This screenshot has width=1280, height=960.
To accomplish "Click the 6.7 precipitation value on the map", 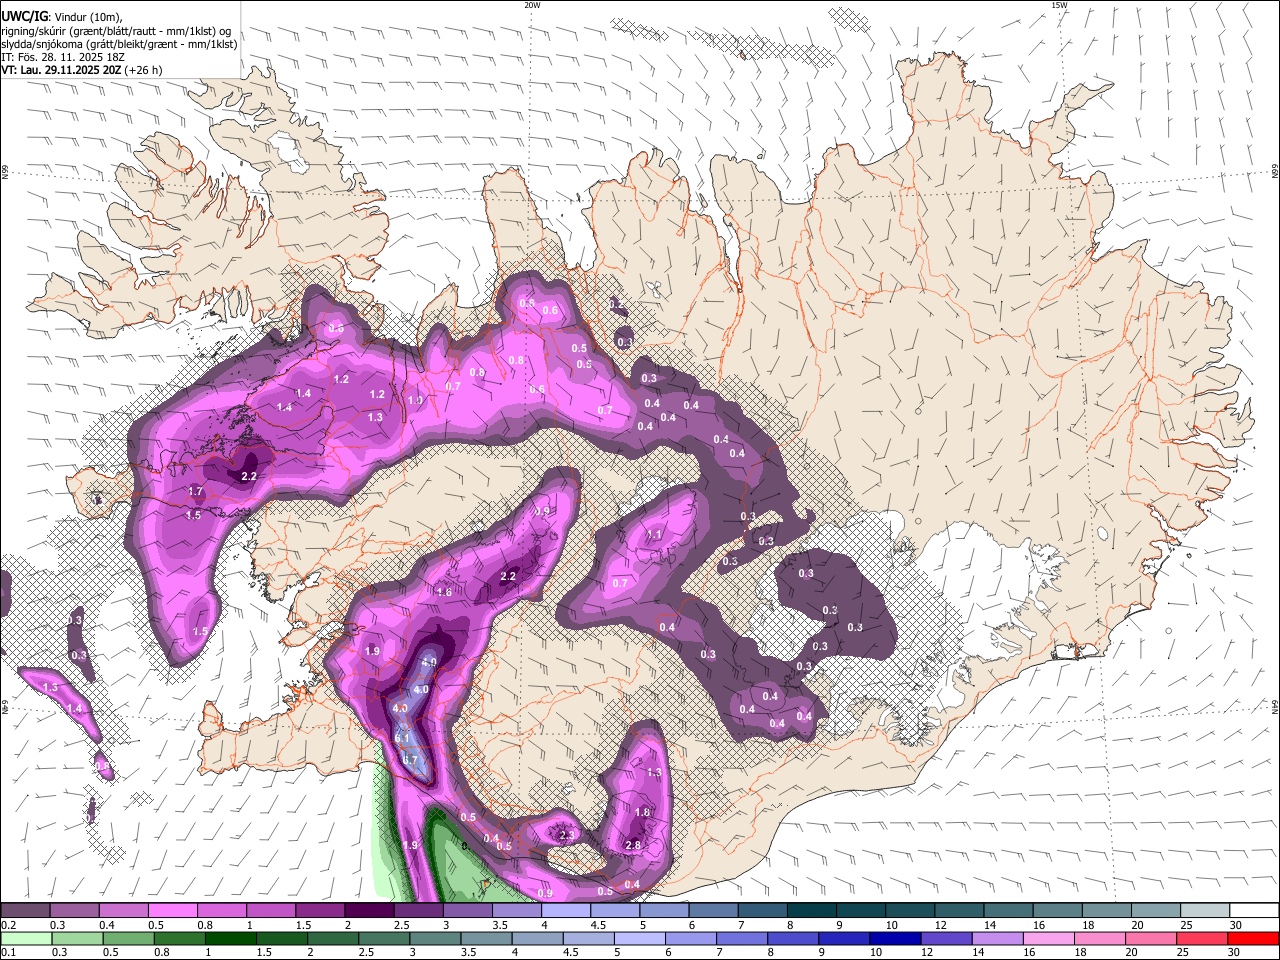I will tap(409, 760).
